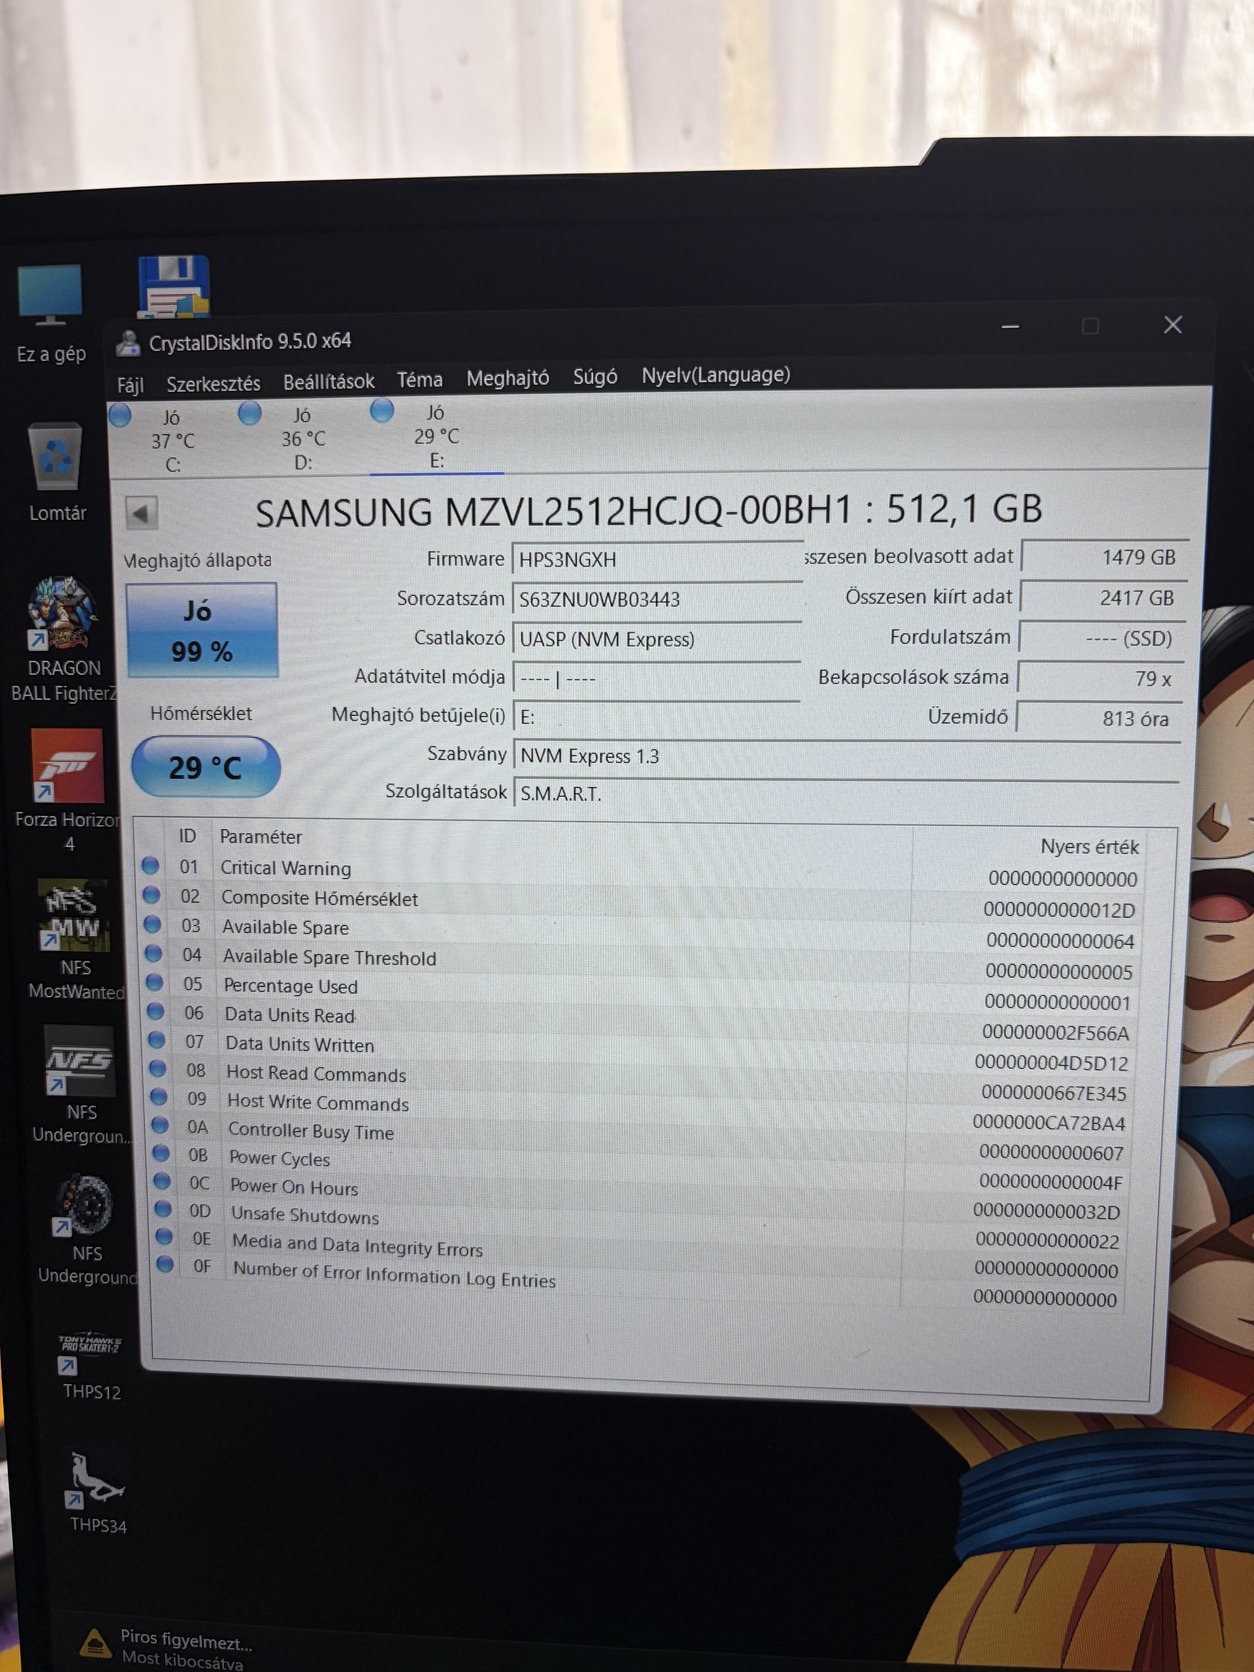1254x1672 pixels.
Task: Minimize the CrystalDiskInfo window
Action: (1011, 327)
